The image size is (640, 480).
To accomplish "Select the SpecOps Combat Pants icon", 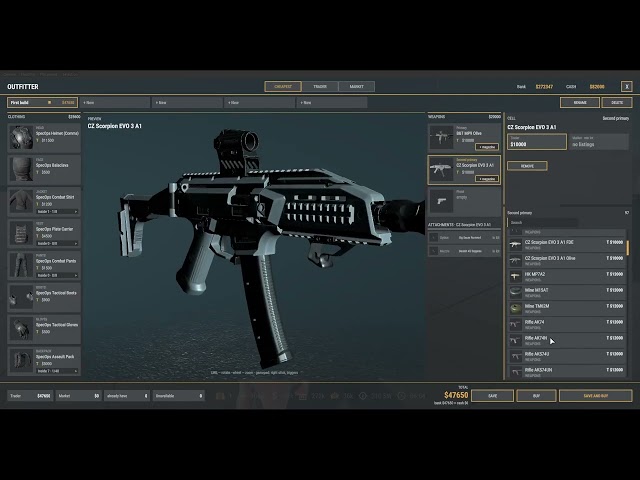I will (x=21, y=265).
